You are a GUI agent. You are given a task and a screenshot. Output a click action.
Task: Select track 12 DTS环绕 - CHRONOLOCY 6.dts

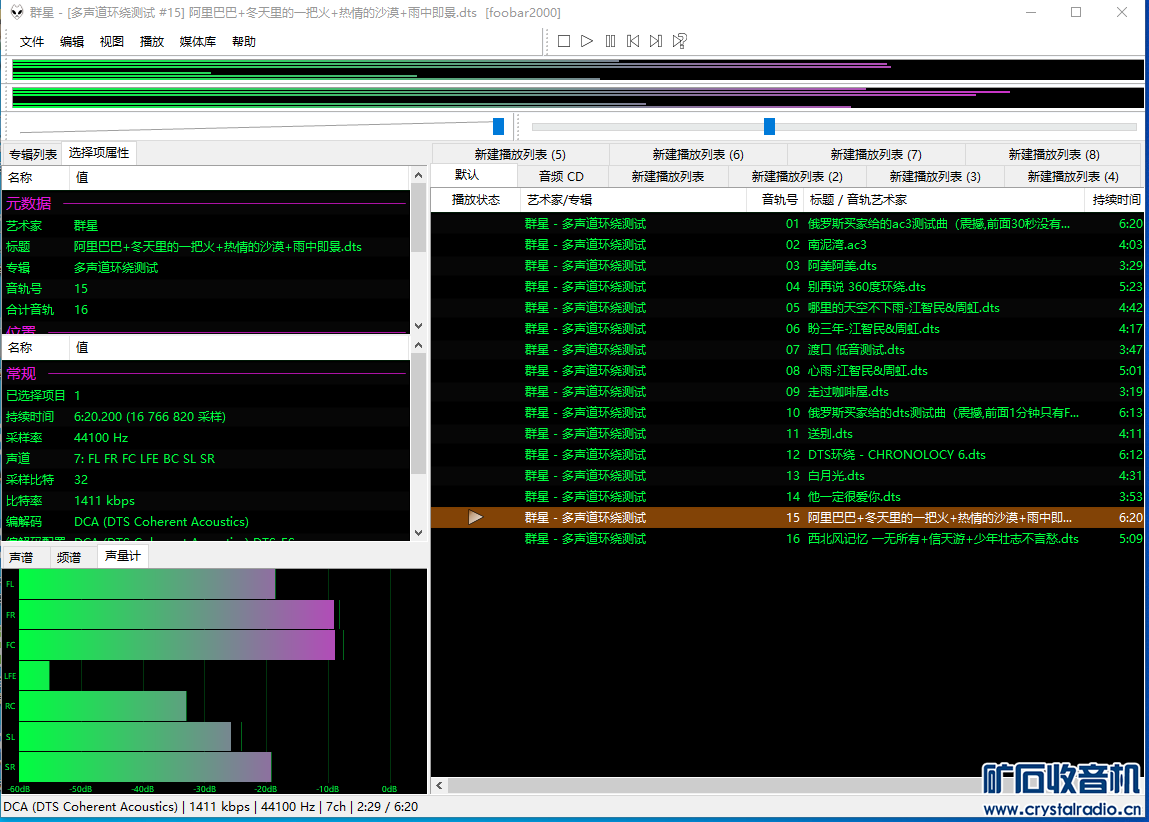787,455
